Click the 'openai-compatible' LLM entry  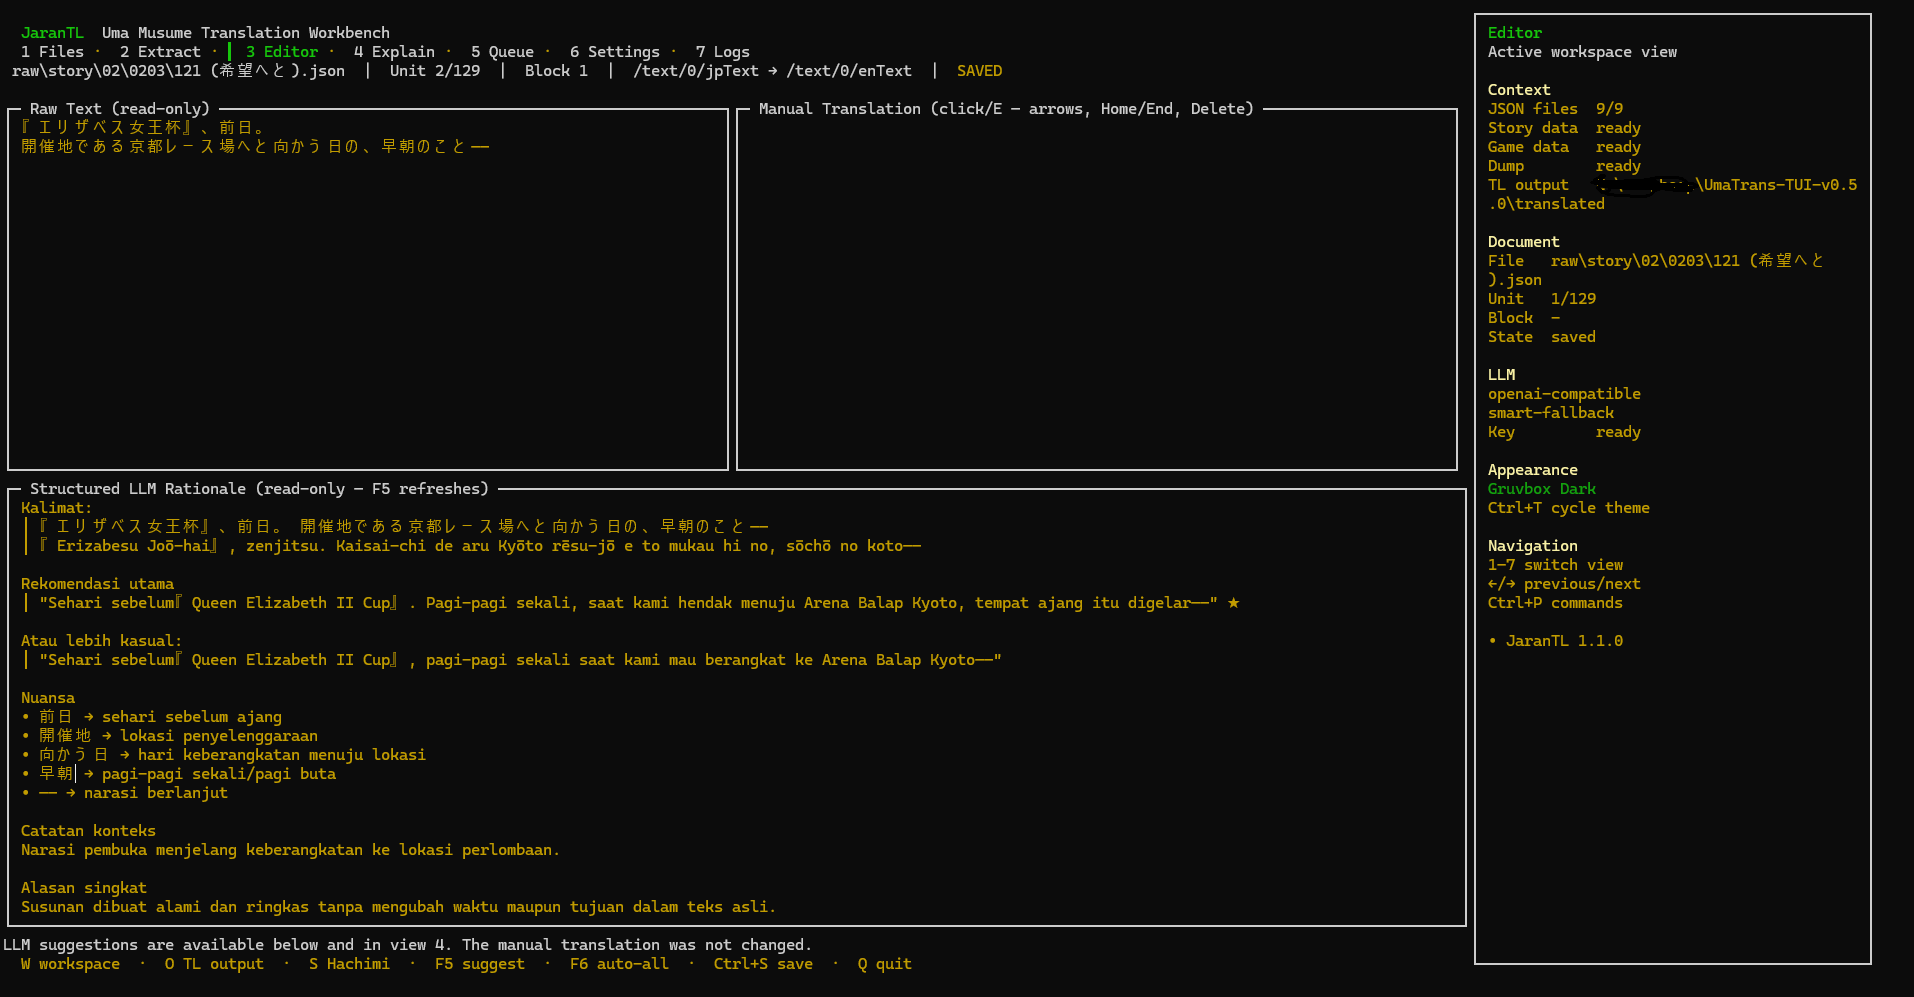tap(1564, 394)
